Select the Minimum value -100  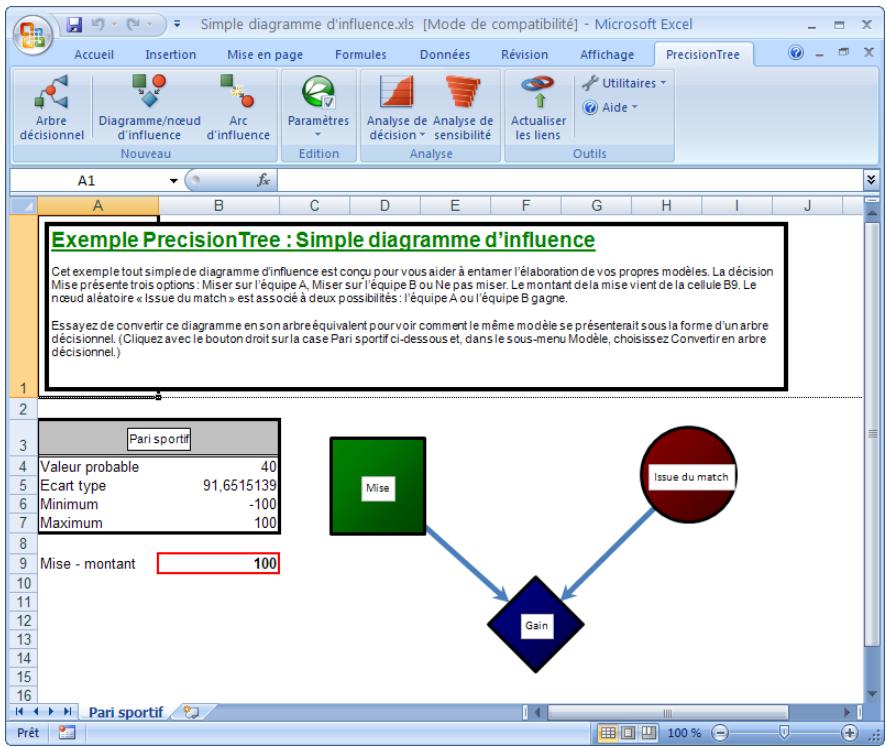click(x=219, y=504)
